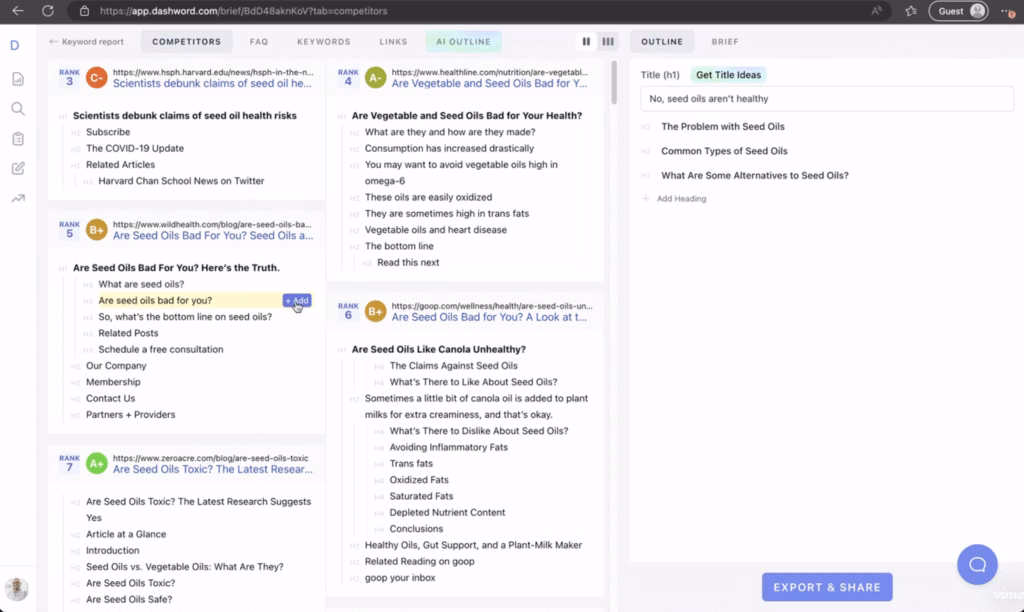Screen dimensions: 1024x612
Task: Open the Guest profile menu
Action: pos(958,11)
